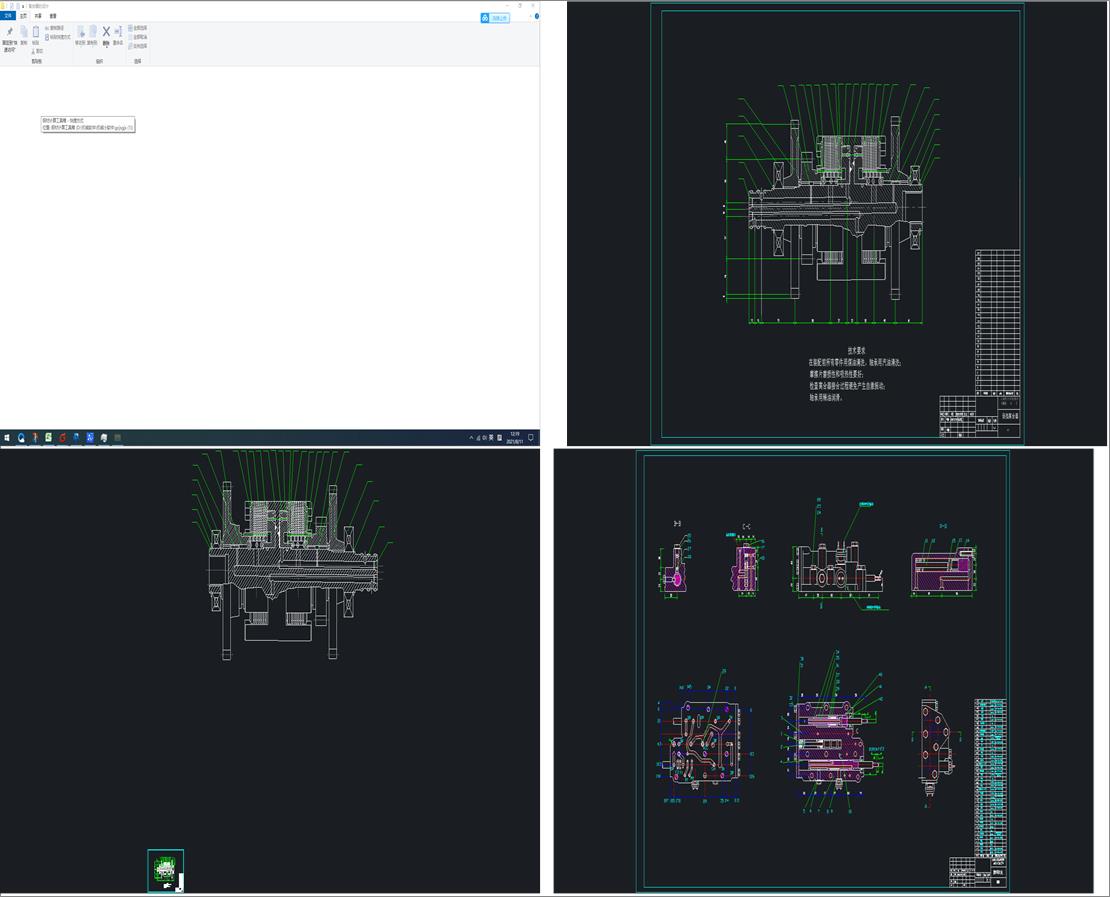
Task: Open the File tab in Explorer ribbon
Action: pyautogui.click(x=8, y=16)
